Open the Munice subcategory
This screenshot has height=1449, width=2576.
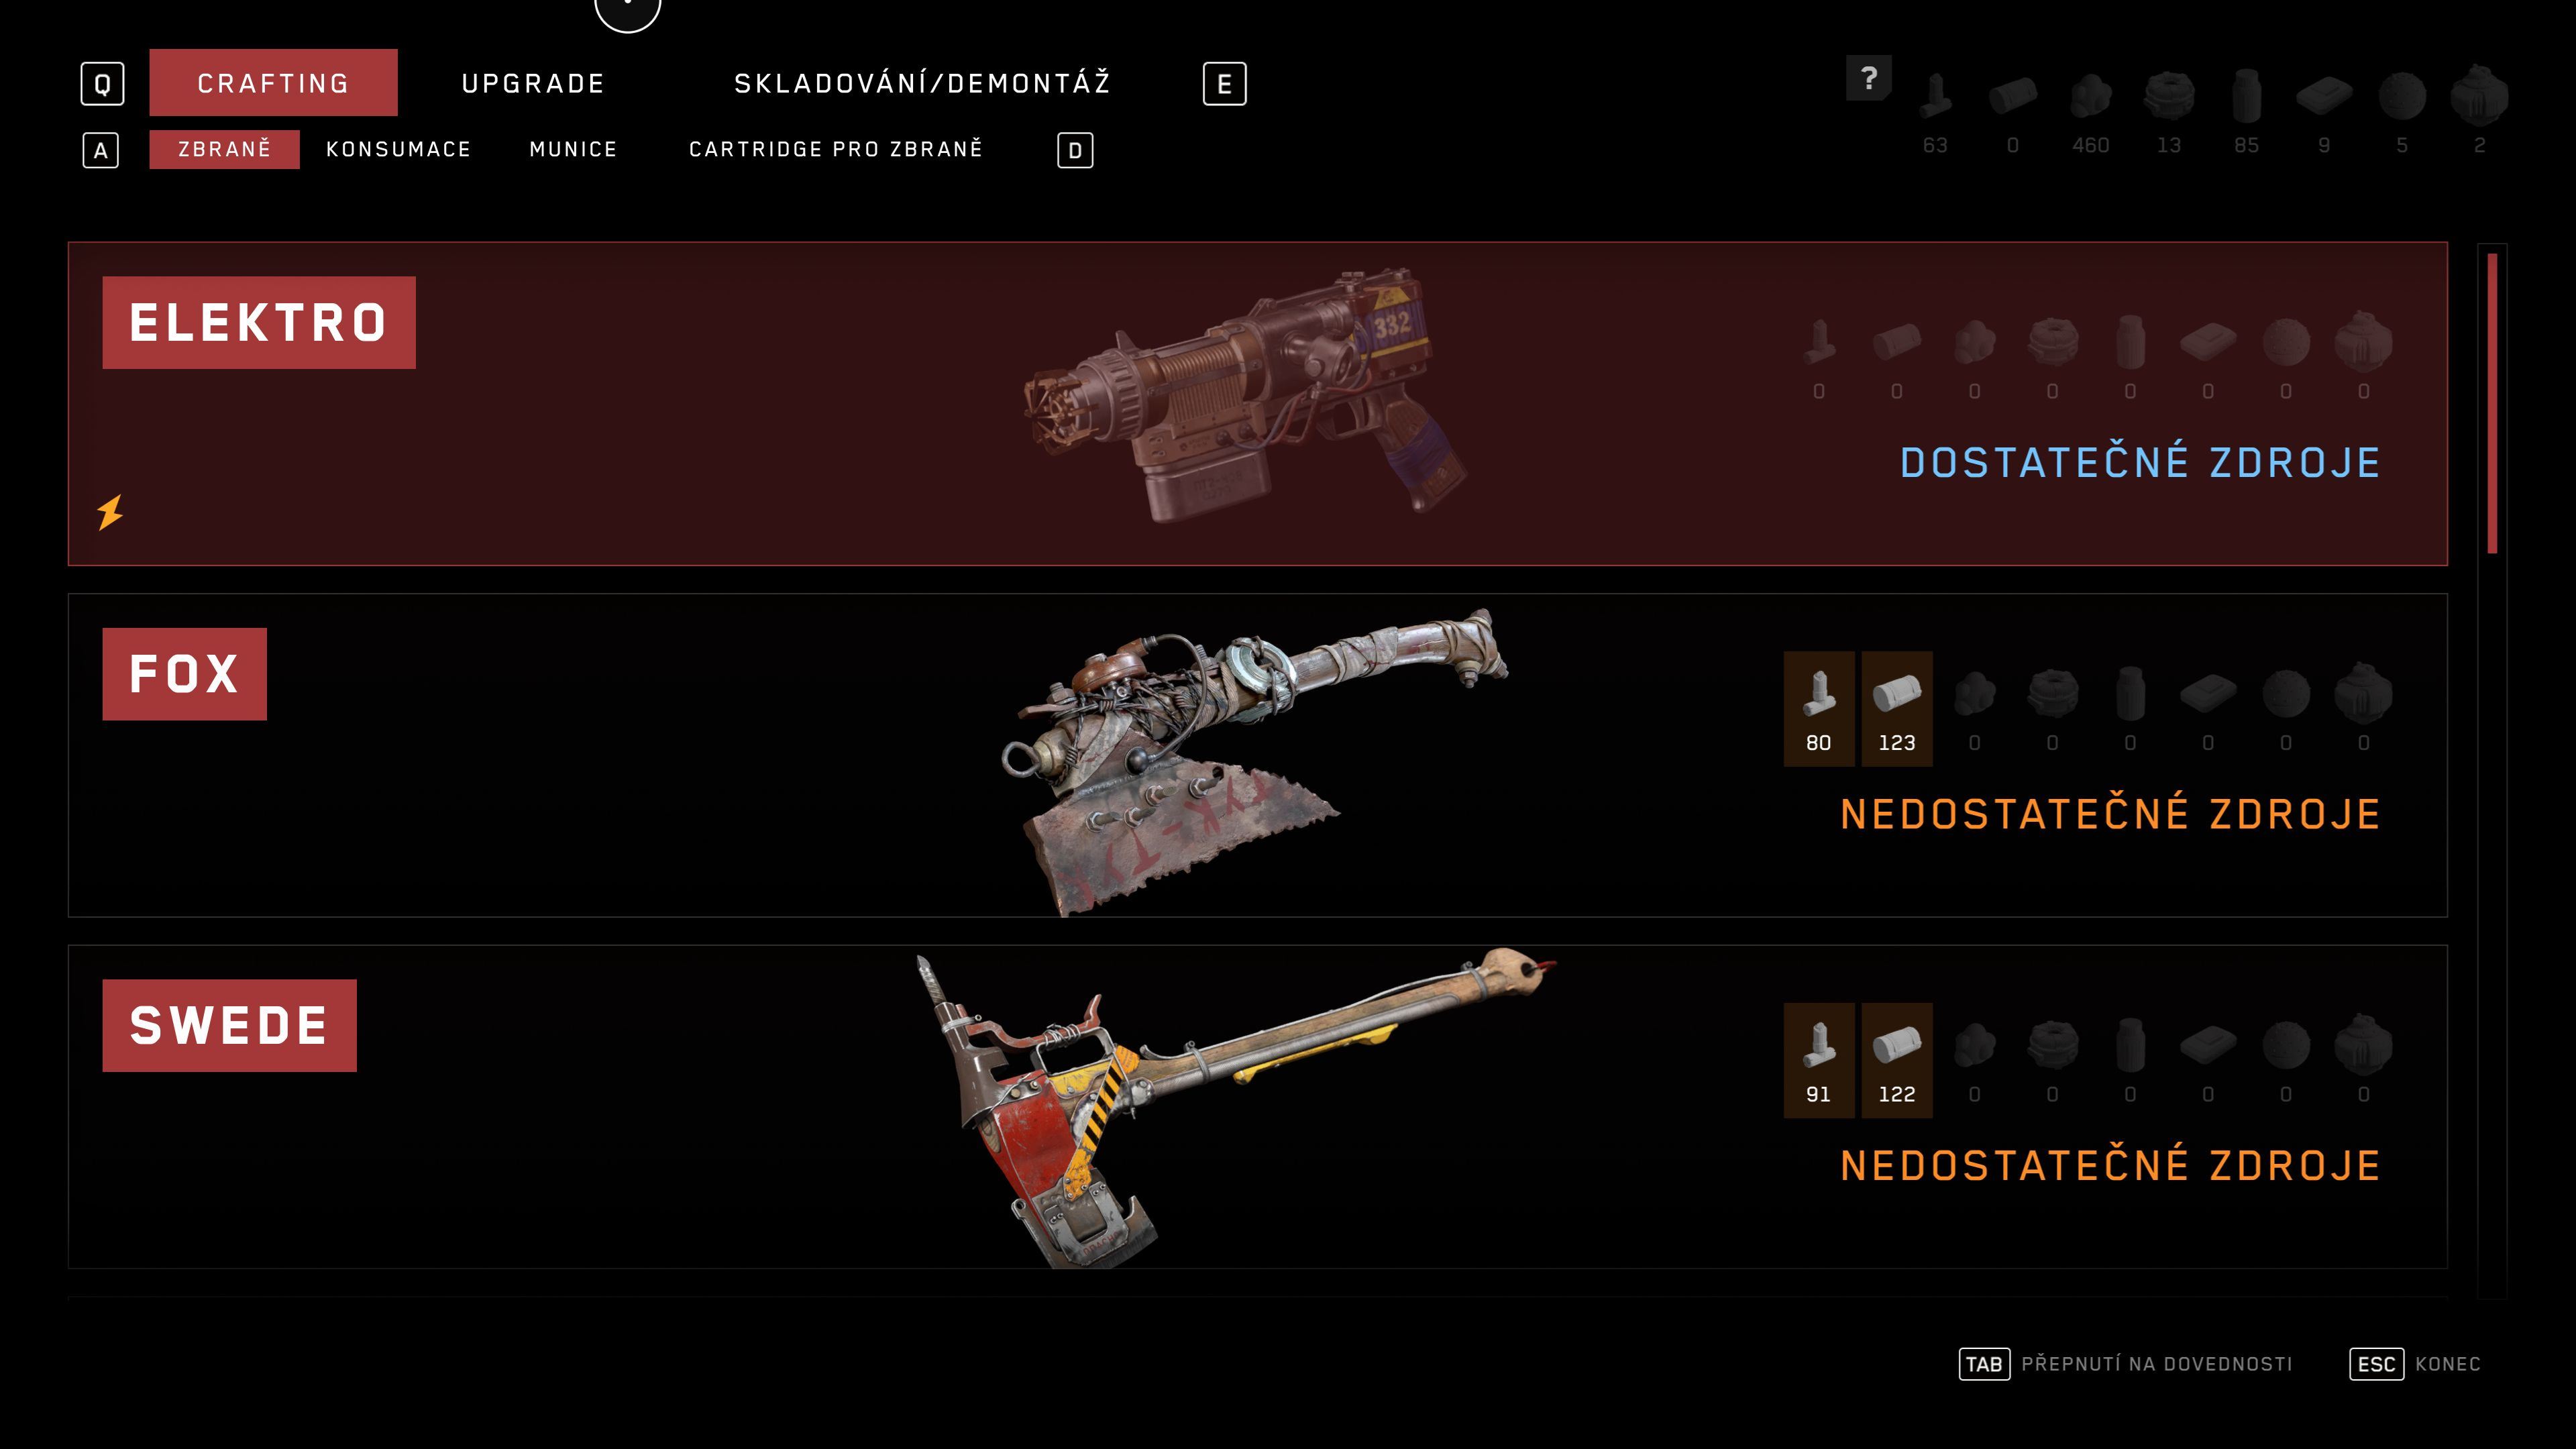click(573, 149)
